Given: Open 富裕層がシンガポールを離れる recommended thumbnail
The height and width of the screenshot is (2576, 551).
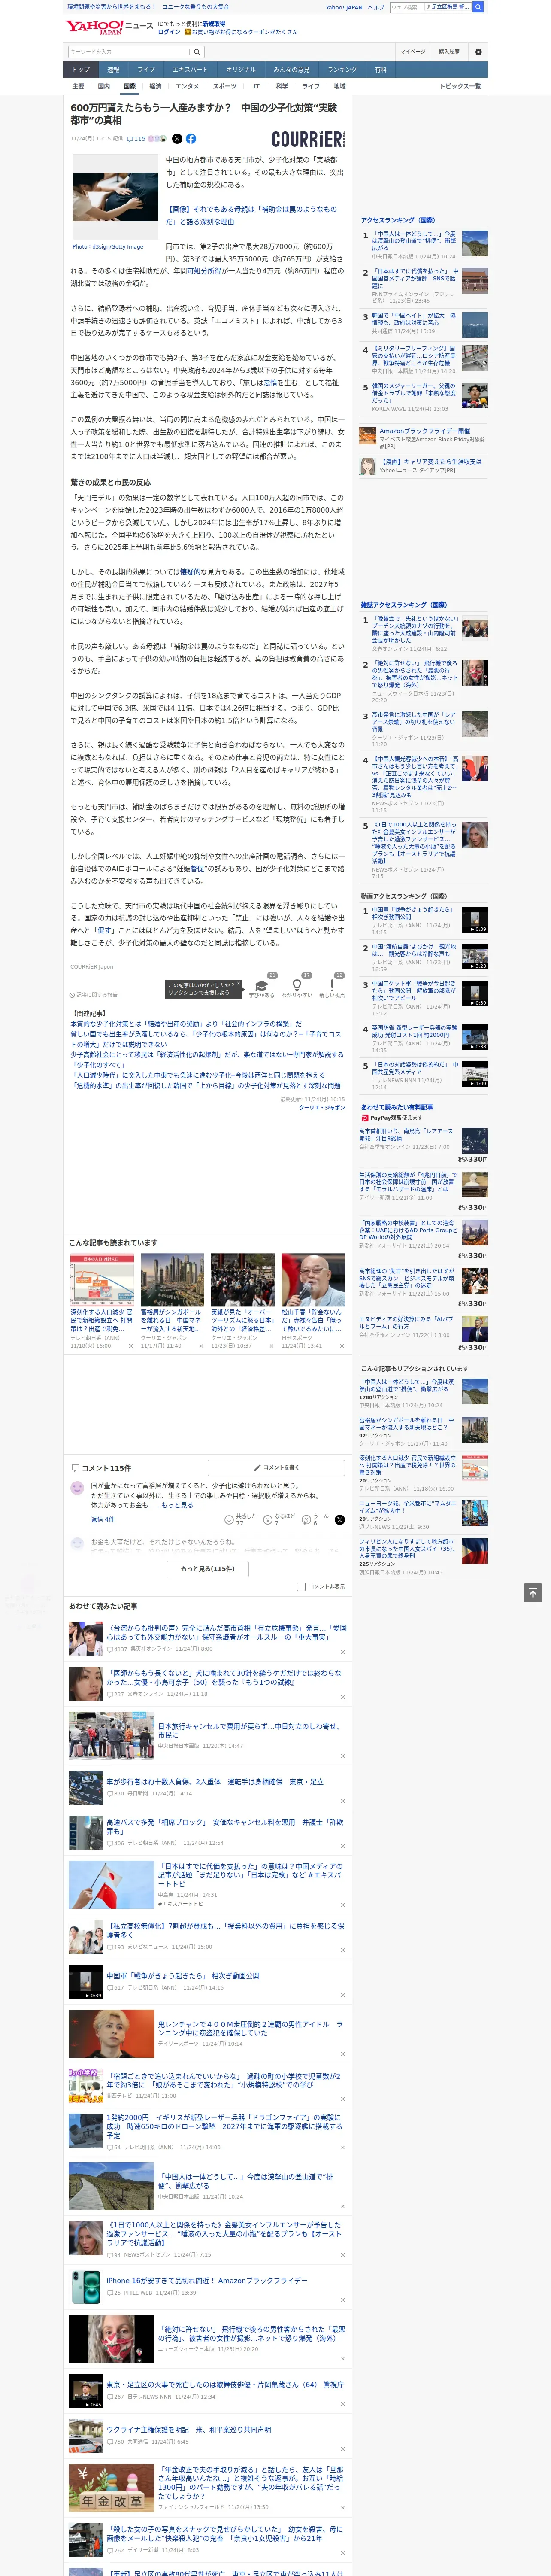Looking at the screenshot, I should coord(172,1280).
